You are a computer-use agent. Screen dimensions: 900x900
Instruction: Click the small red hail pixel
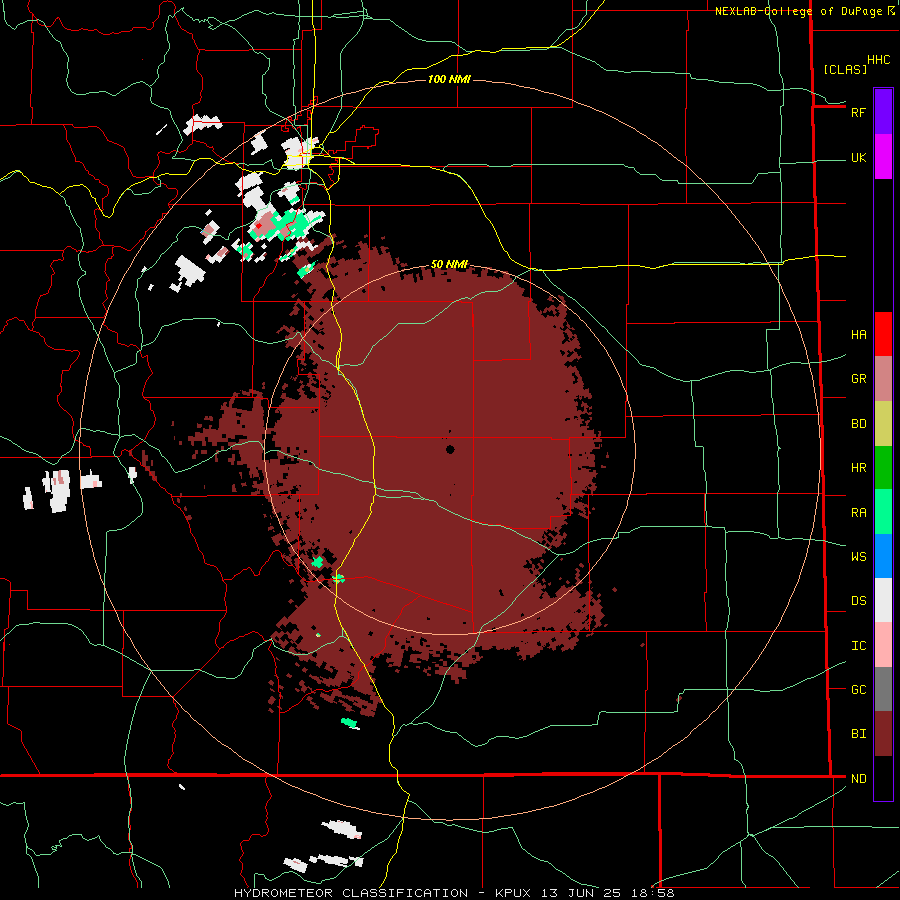[258, 226]
